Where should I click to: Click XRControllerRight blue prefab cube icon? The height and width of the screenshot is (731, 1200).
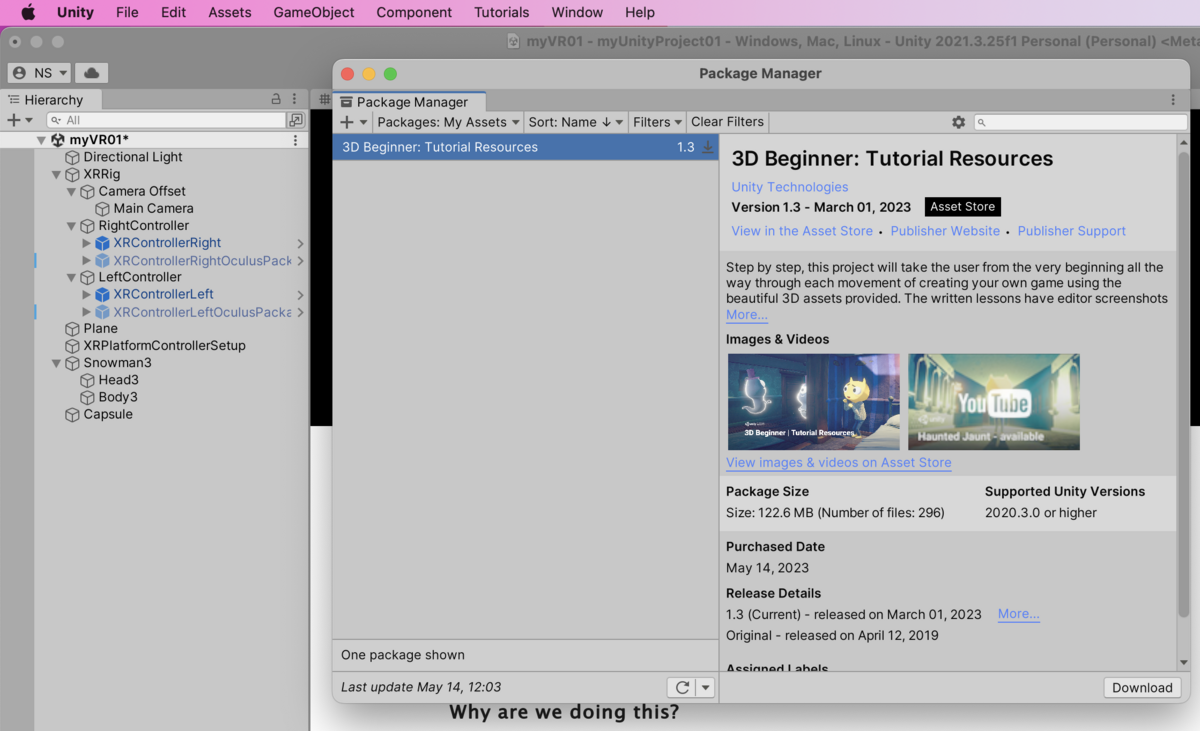click(102, 243)
